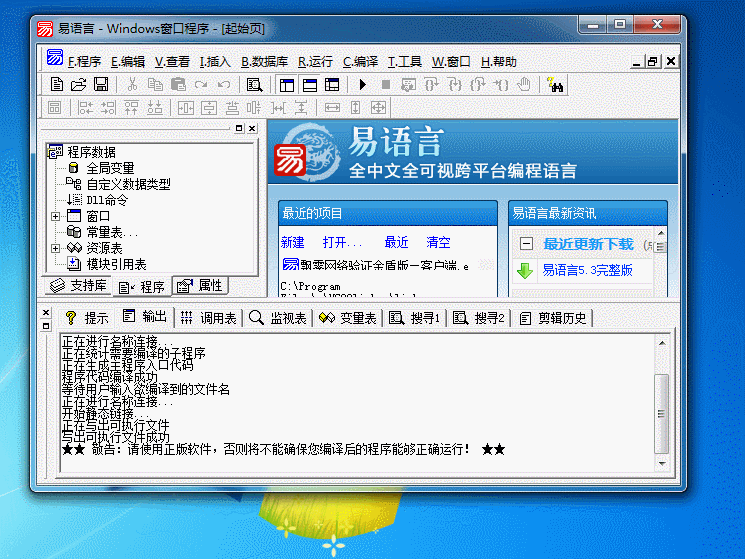Expand the 资源表 tree node
Screen dimensions: 745x559
56,248
